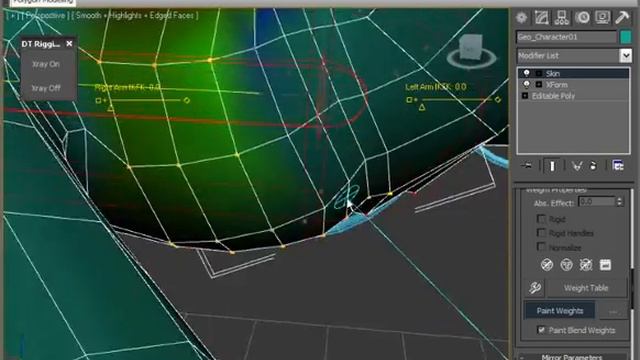Open the Weight Tool wrench icon

(x=535, y=288)
